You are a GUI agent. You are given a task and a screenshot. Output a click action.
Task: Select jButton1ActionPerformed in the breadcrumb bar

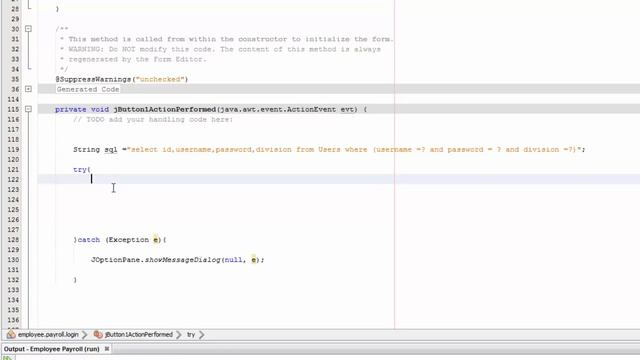pyautogui.click(x=139, y=335)
